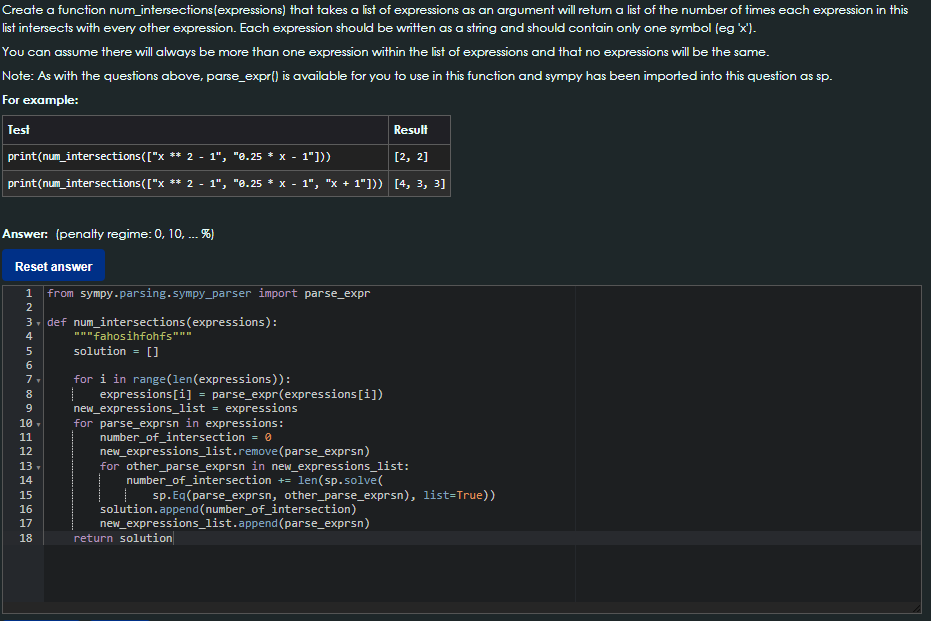Collapse the fold arrow on line 10
The width and height of the screenshot is (931, 621).
point(39,424)
